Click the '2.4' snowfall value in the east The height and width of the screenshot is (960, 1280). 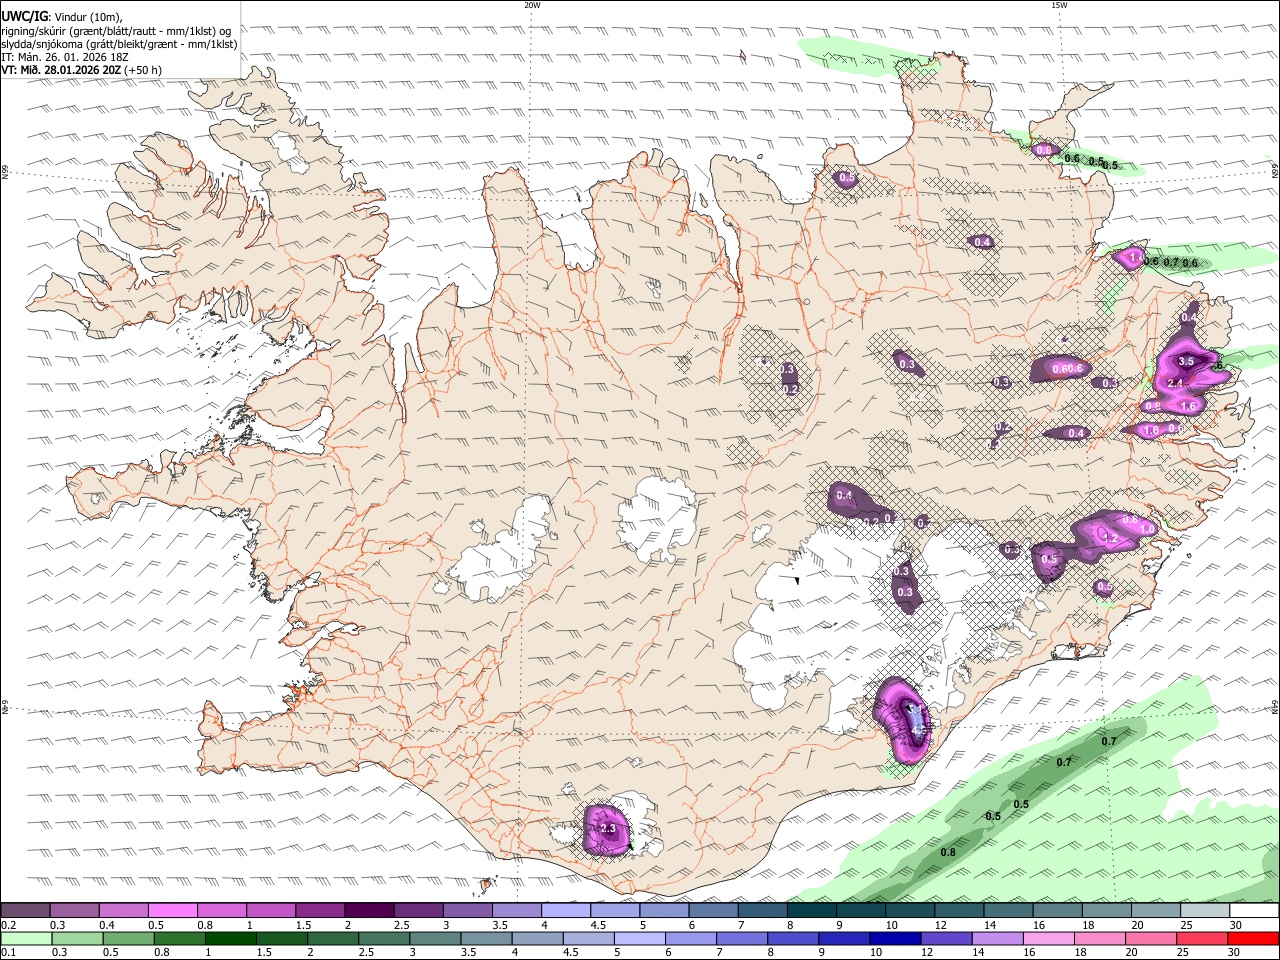point(1175,383)
